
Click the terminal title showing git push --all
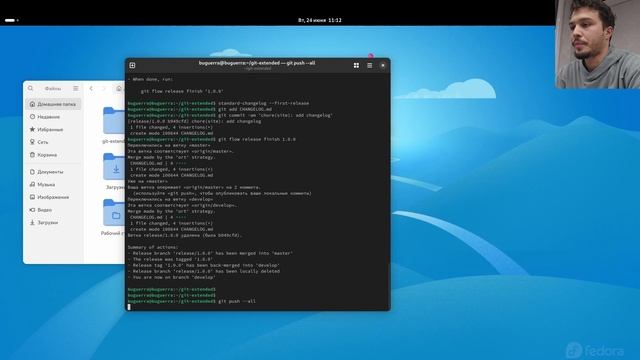point(257,63)
